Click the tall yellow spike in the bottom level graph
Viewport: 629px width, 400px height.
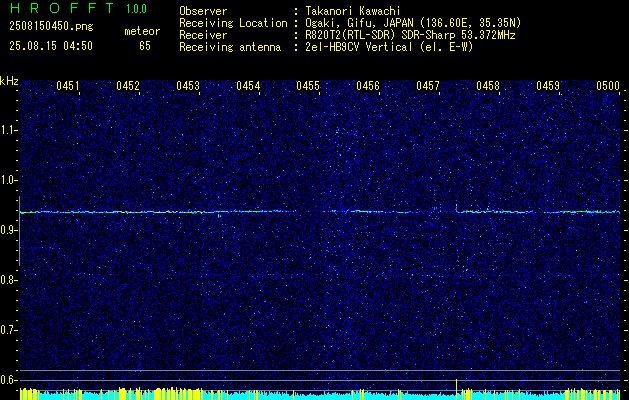456,388
